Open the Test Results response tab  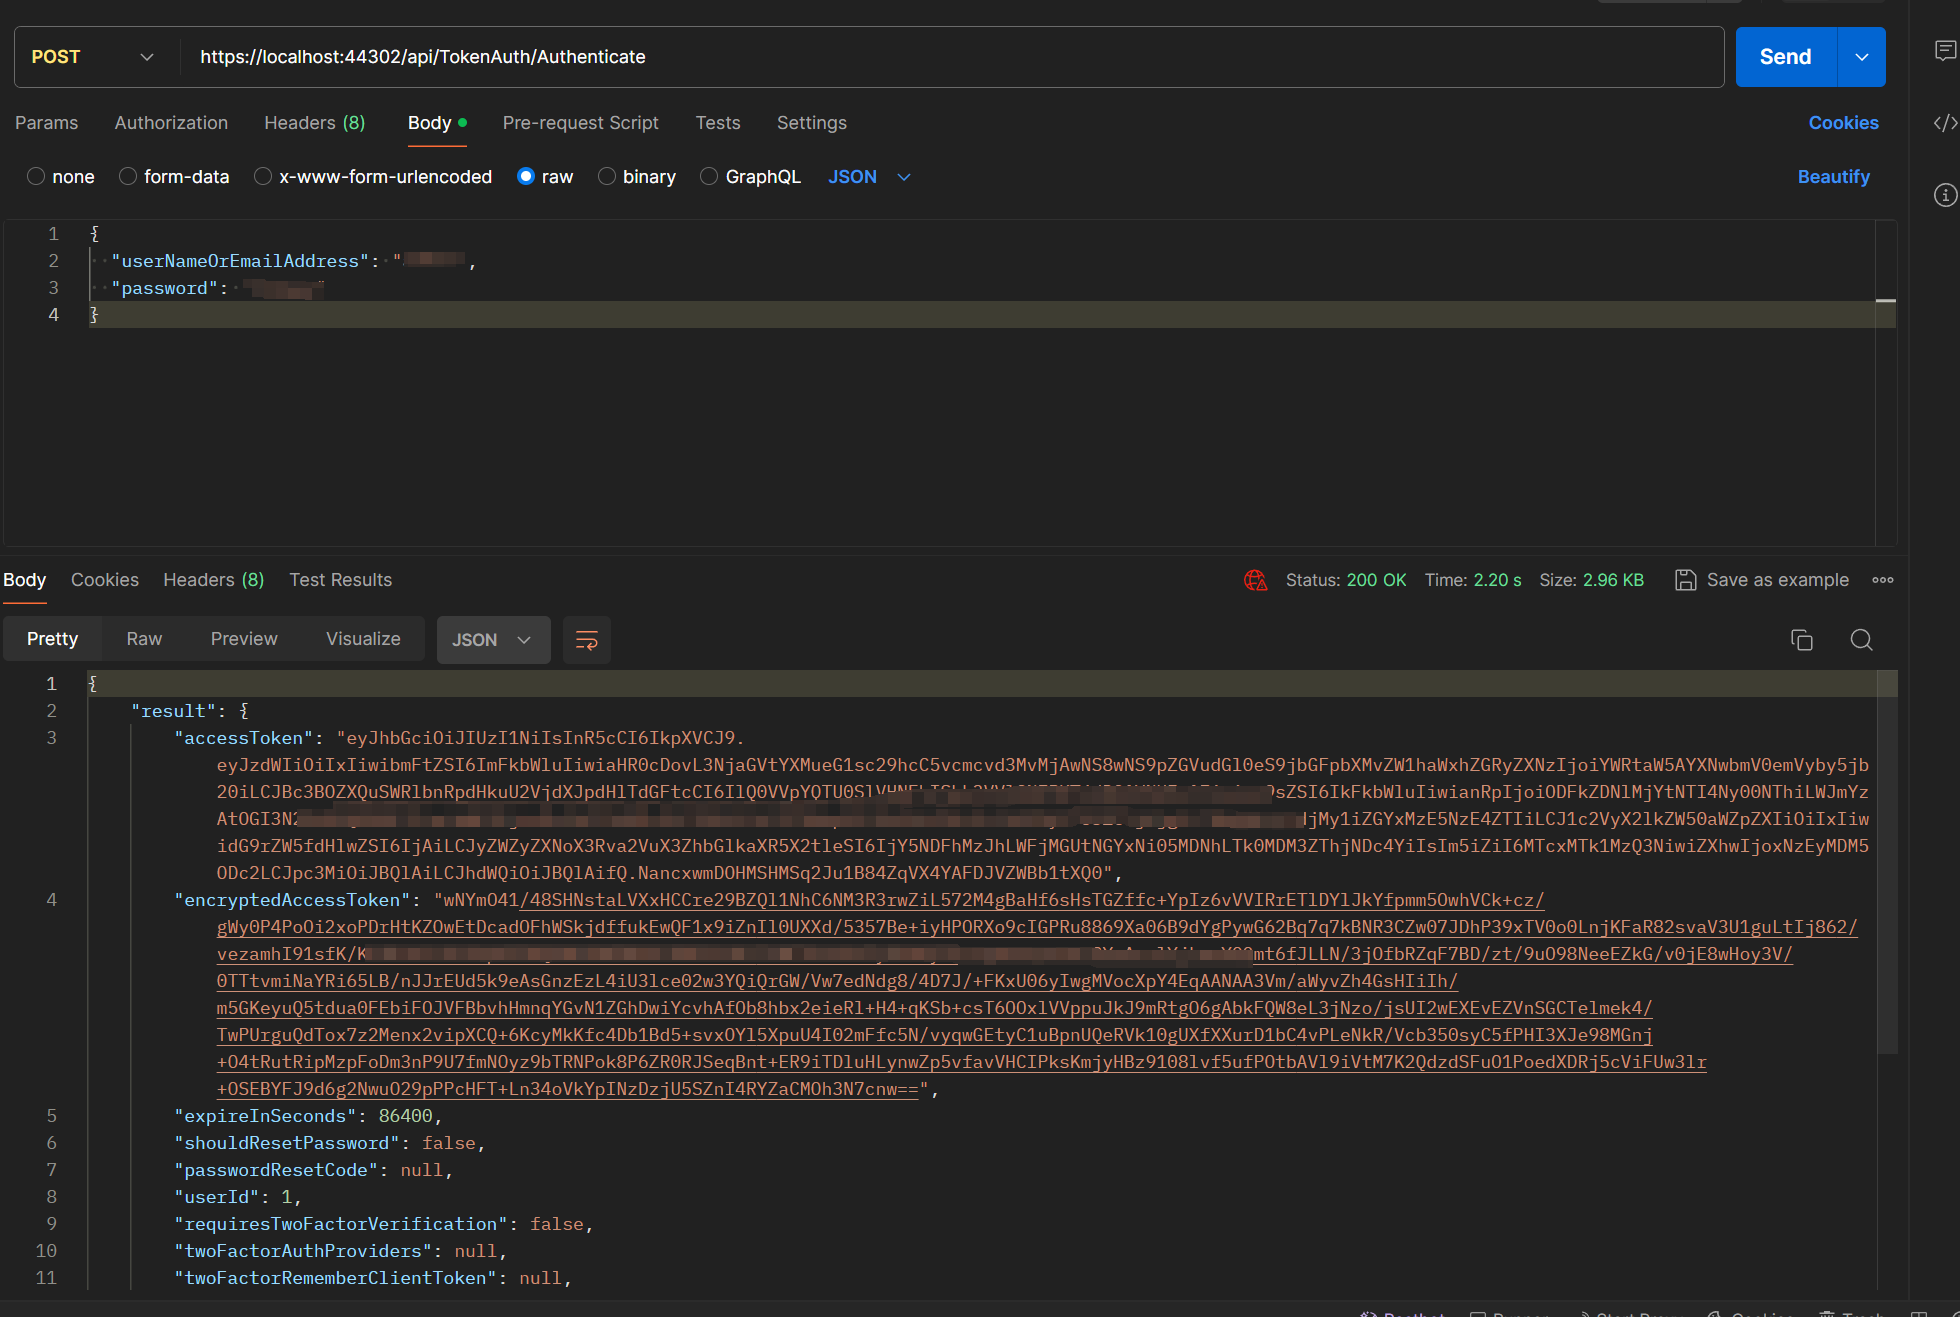click(x=340, y=580)
